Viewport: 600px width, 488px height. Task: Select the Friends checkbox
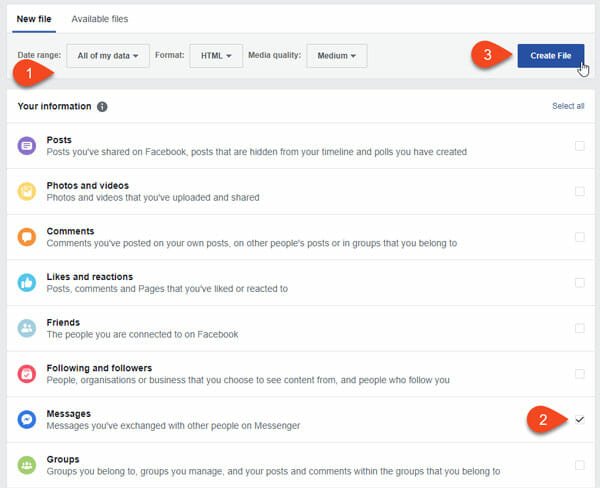579,328
